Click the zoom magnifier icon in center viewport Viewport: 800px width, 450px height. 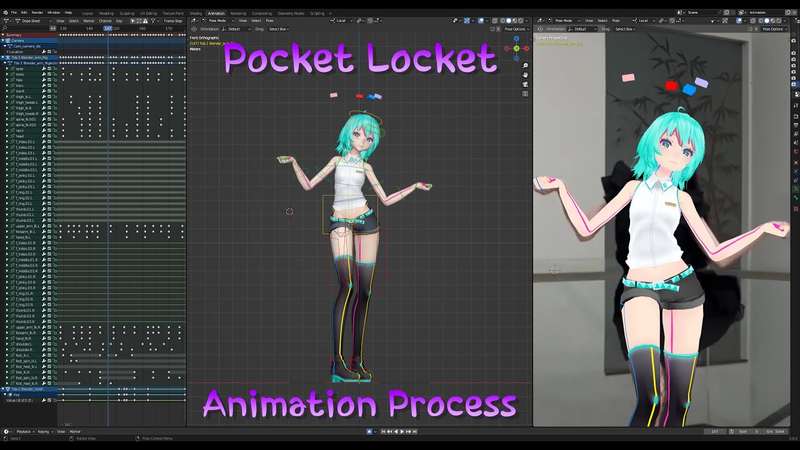[525, 66]
